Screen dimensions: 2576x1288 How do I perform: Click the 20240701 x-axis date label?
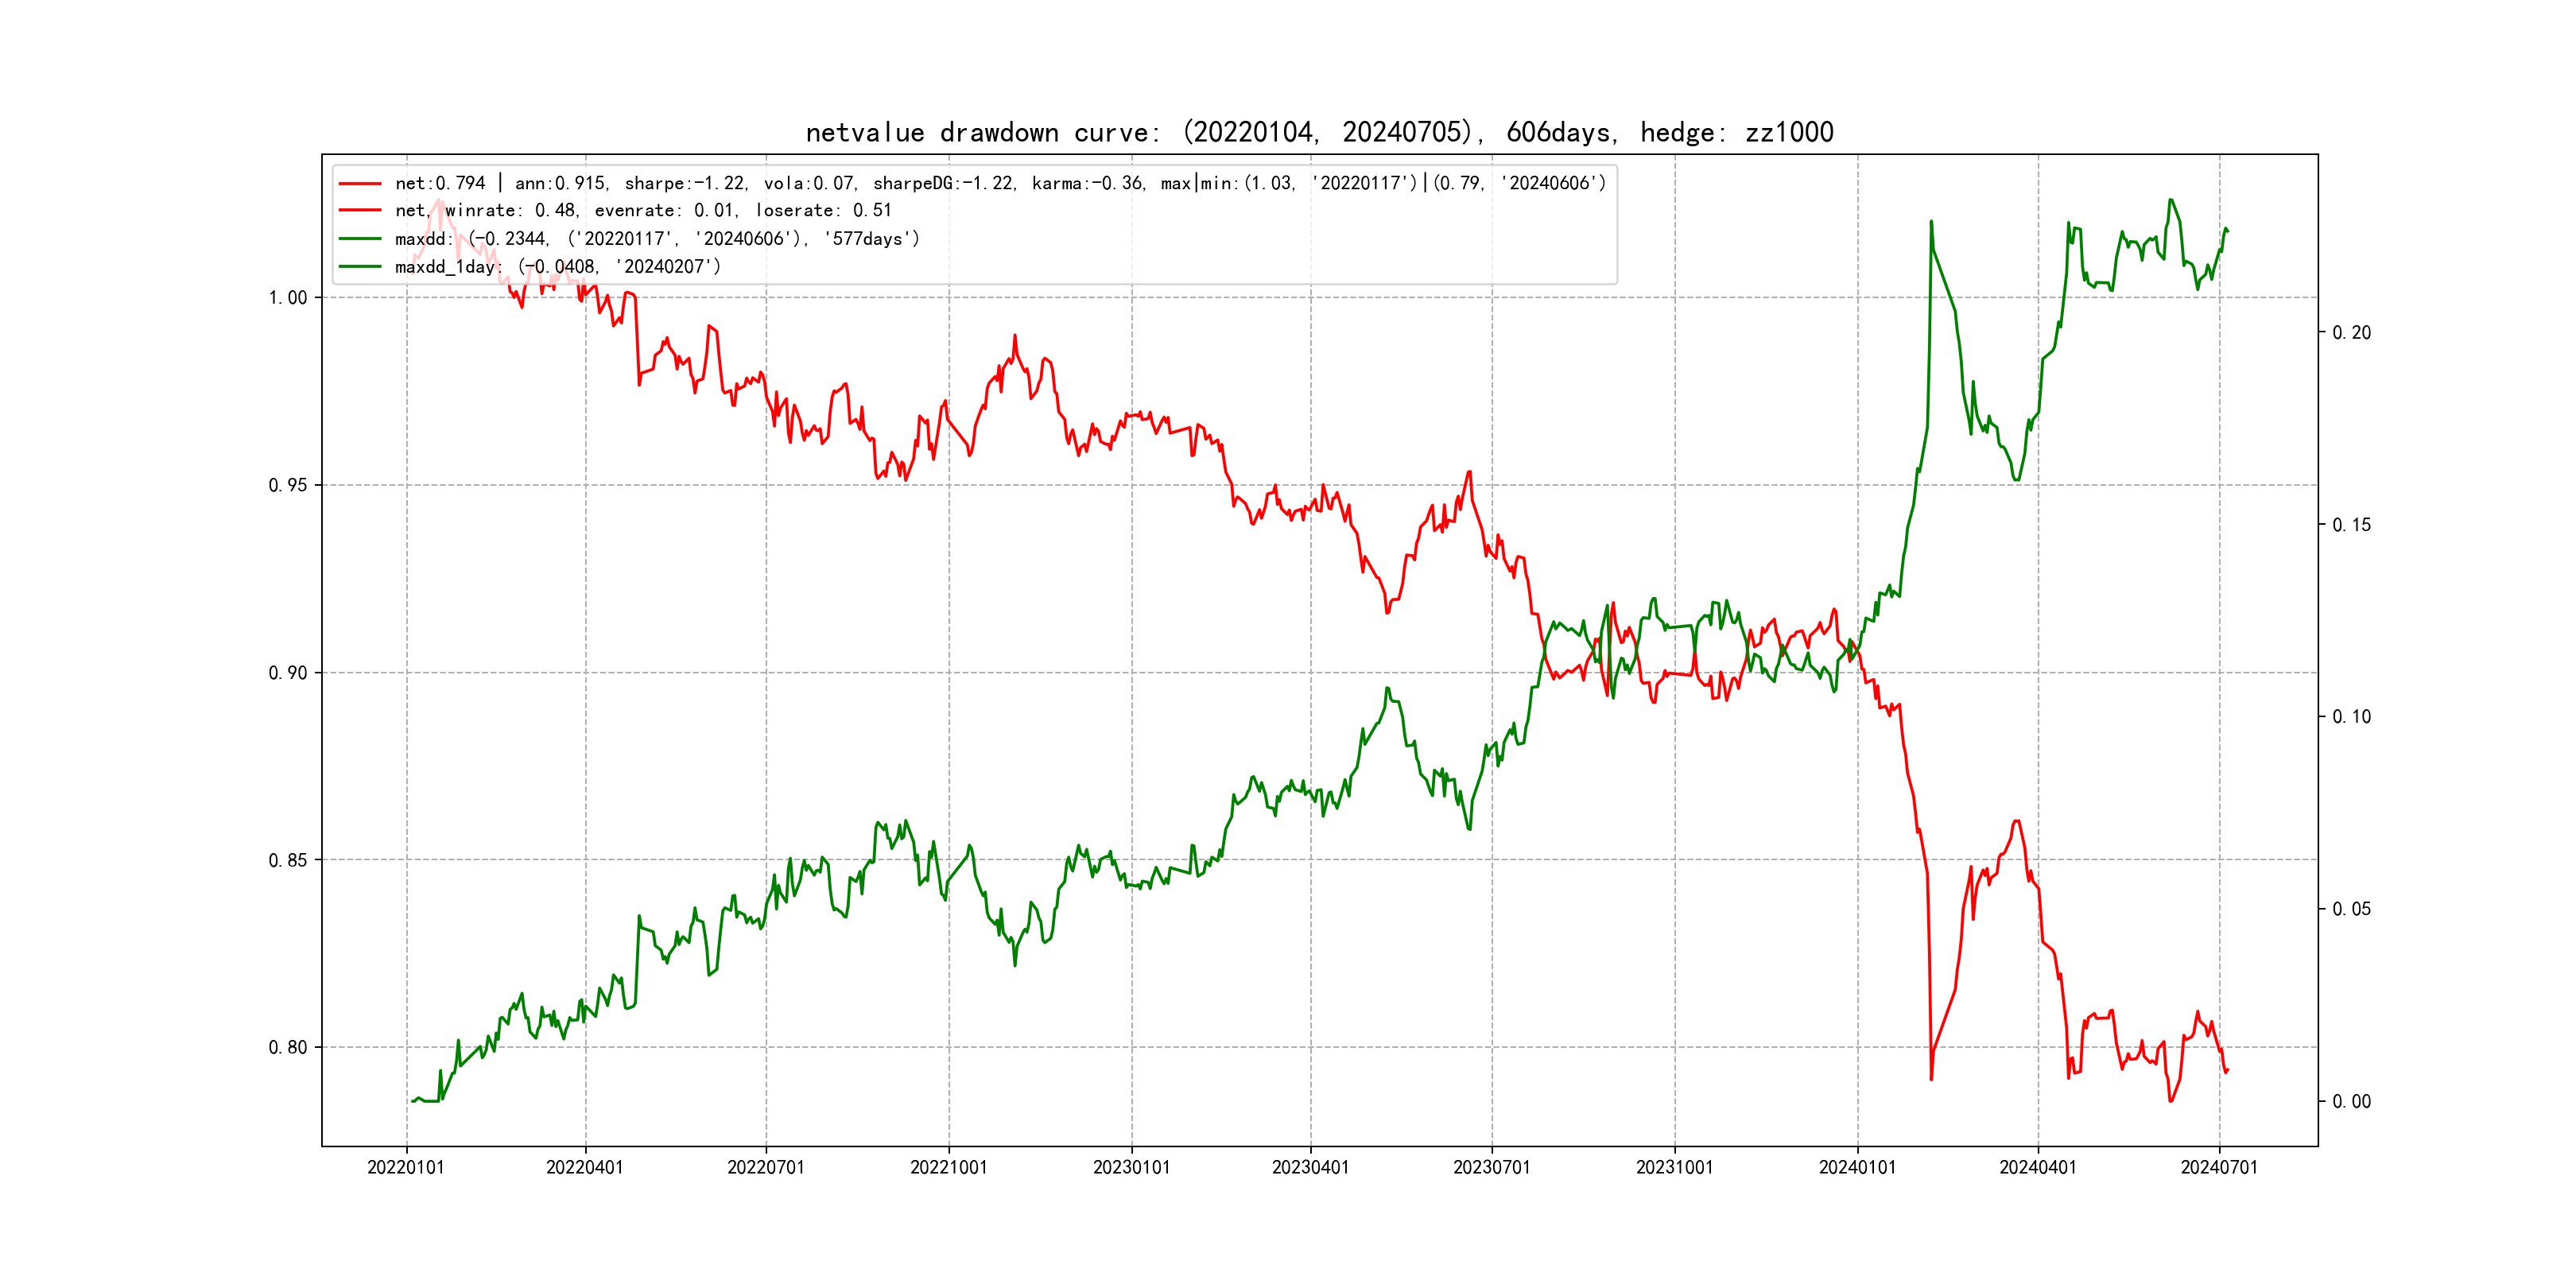2219,1167
